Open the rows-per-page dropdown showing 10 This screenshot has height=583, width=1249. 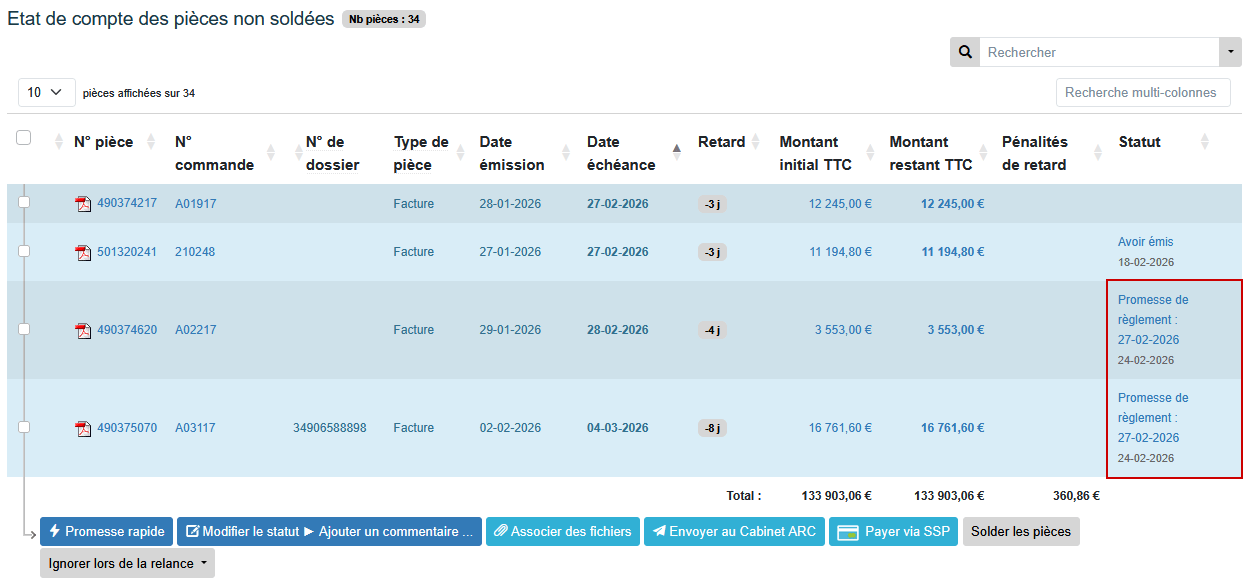[46, 92]
